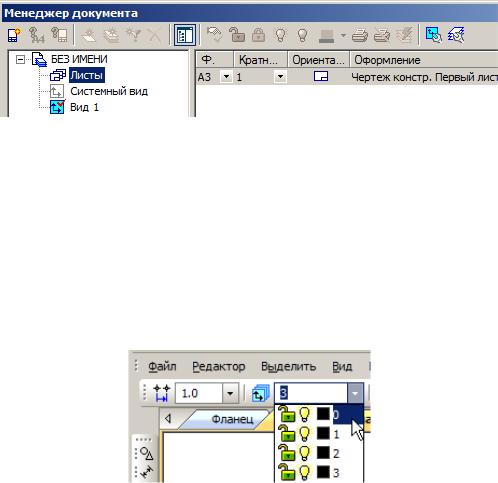Click the grey color swatch in toolbar
Image resolution: width=498 pixels, height=483 pixels.
[326, 35]
